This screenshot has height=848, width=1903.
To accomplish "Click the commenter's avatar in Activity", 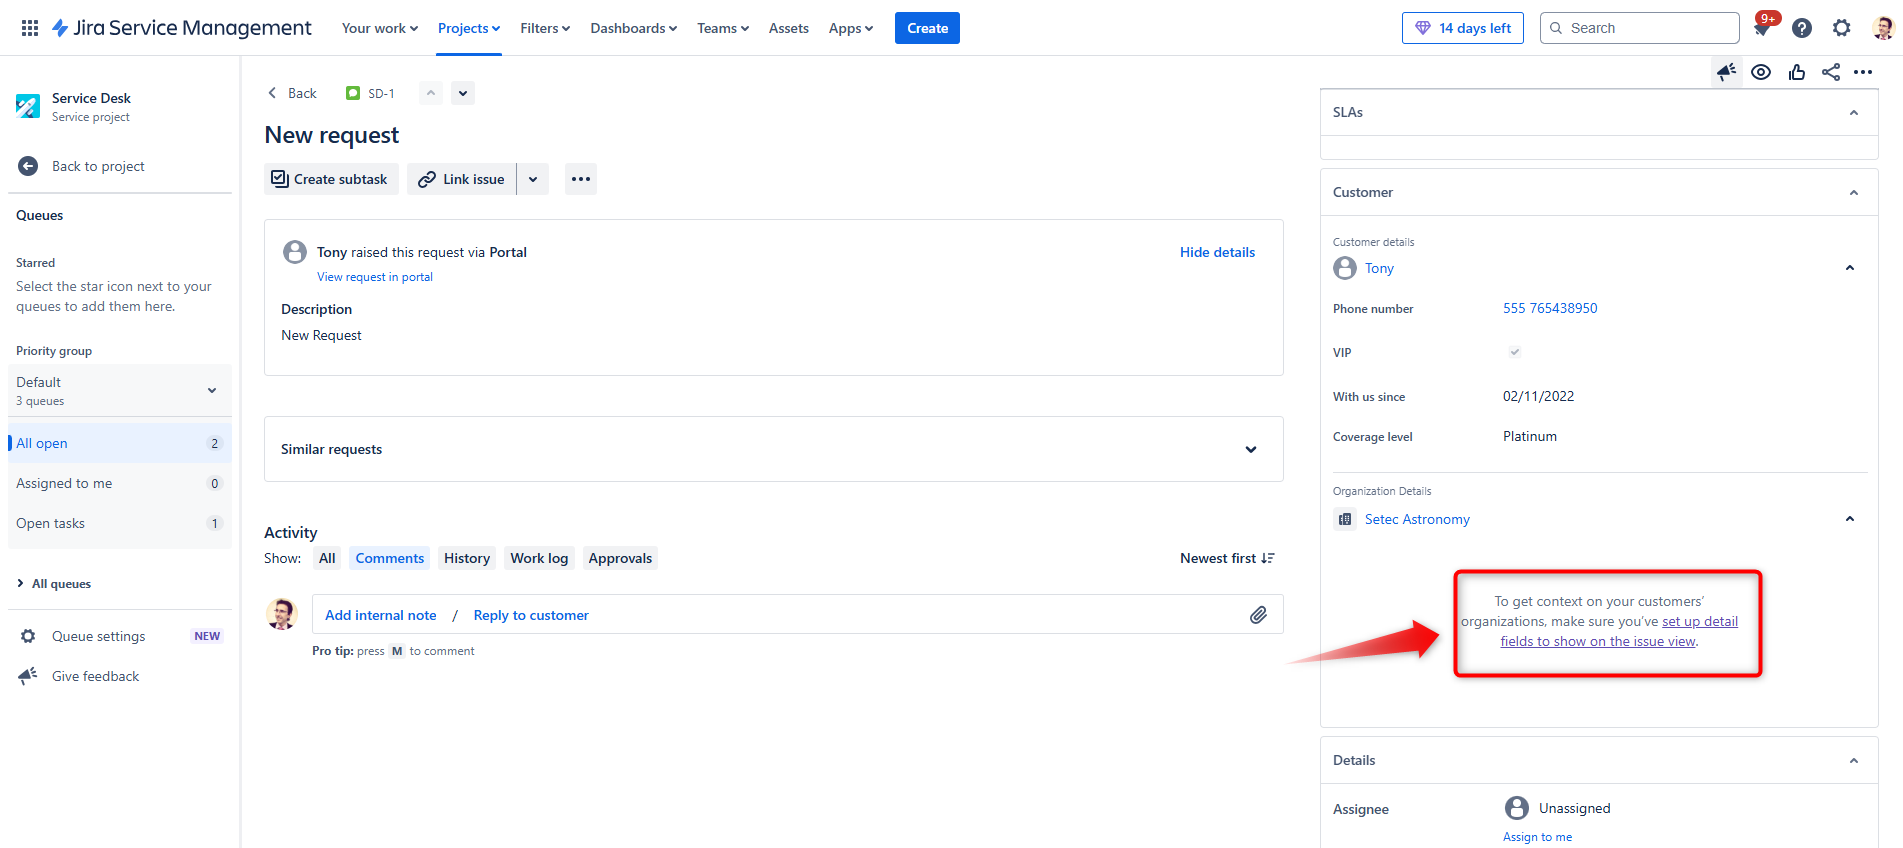I will point(282,614).
